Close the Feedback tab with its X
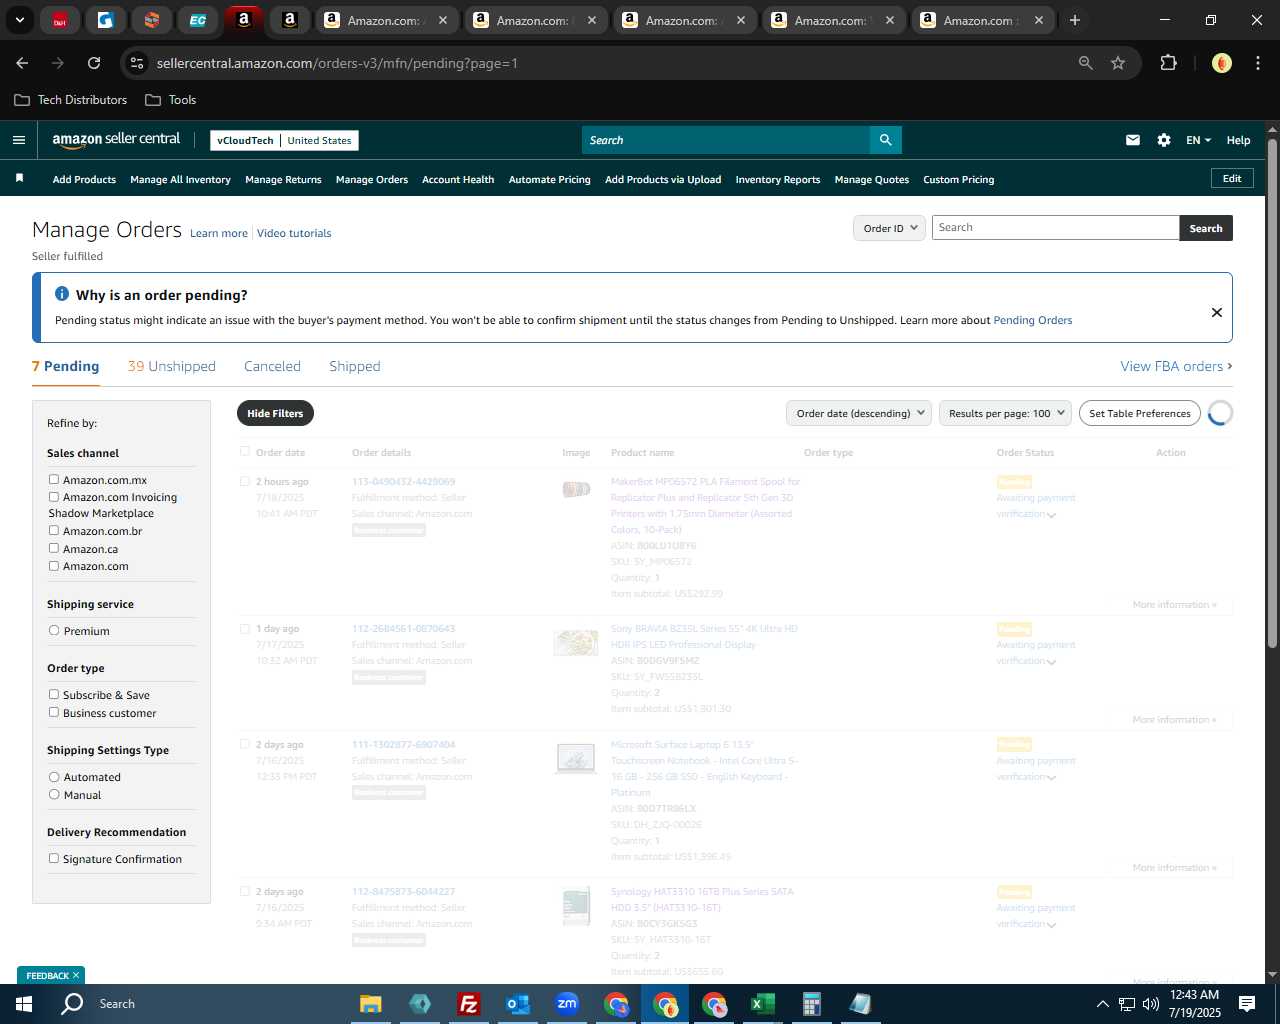The height and width of the screenshot is (1024, 1280). pyautogui.click(x=76, y=976)
